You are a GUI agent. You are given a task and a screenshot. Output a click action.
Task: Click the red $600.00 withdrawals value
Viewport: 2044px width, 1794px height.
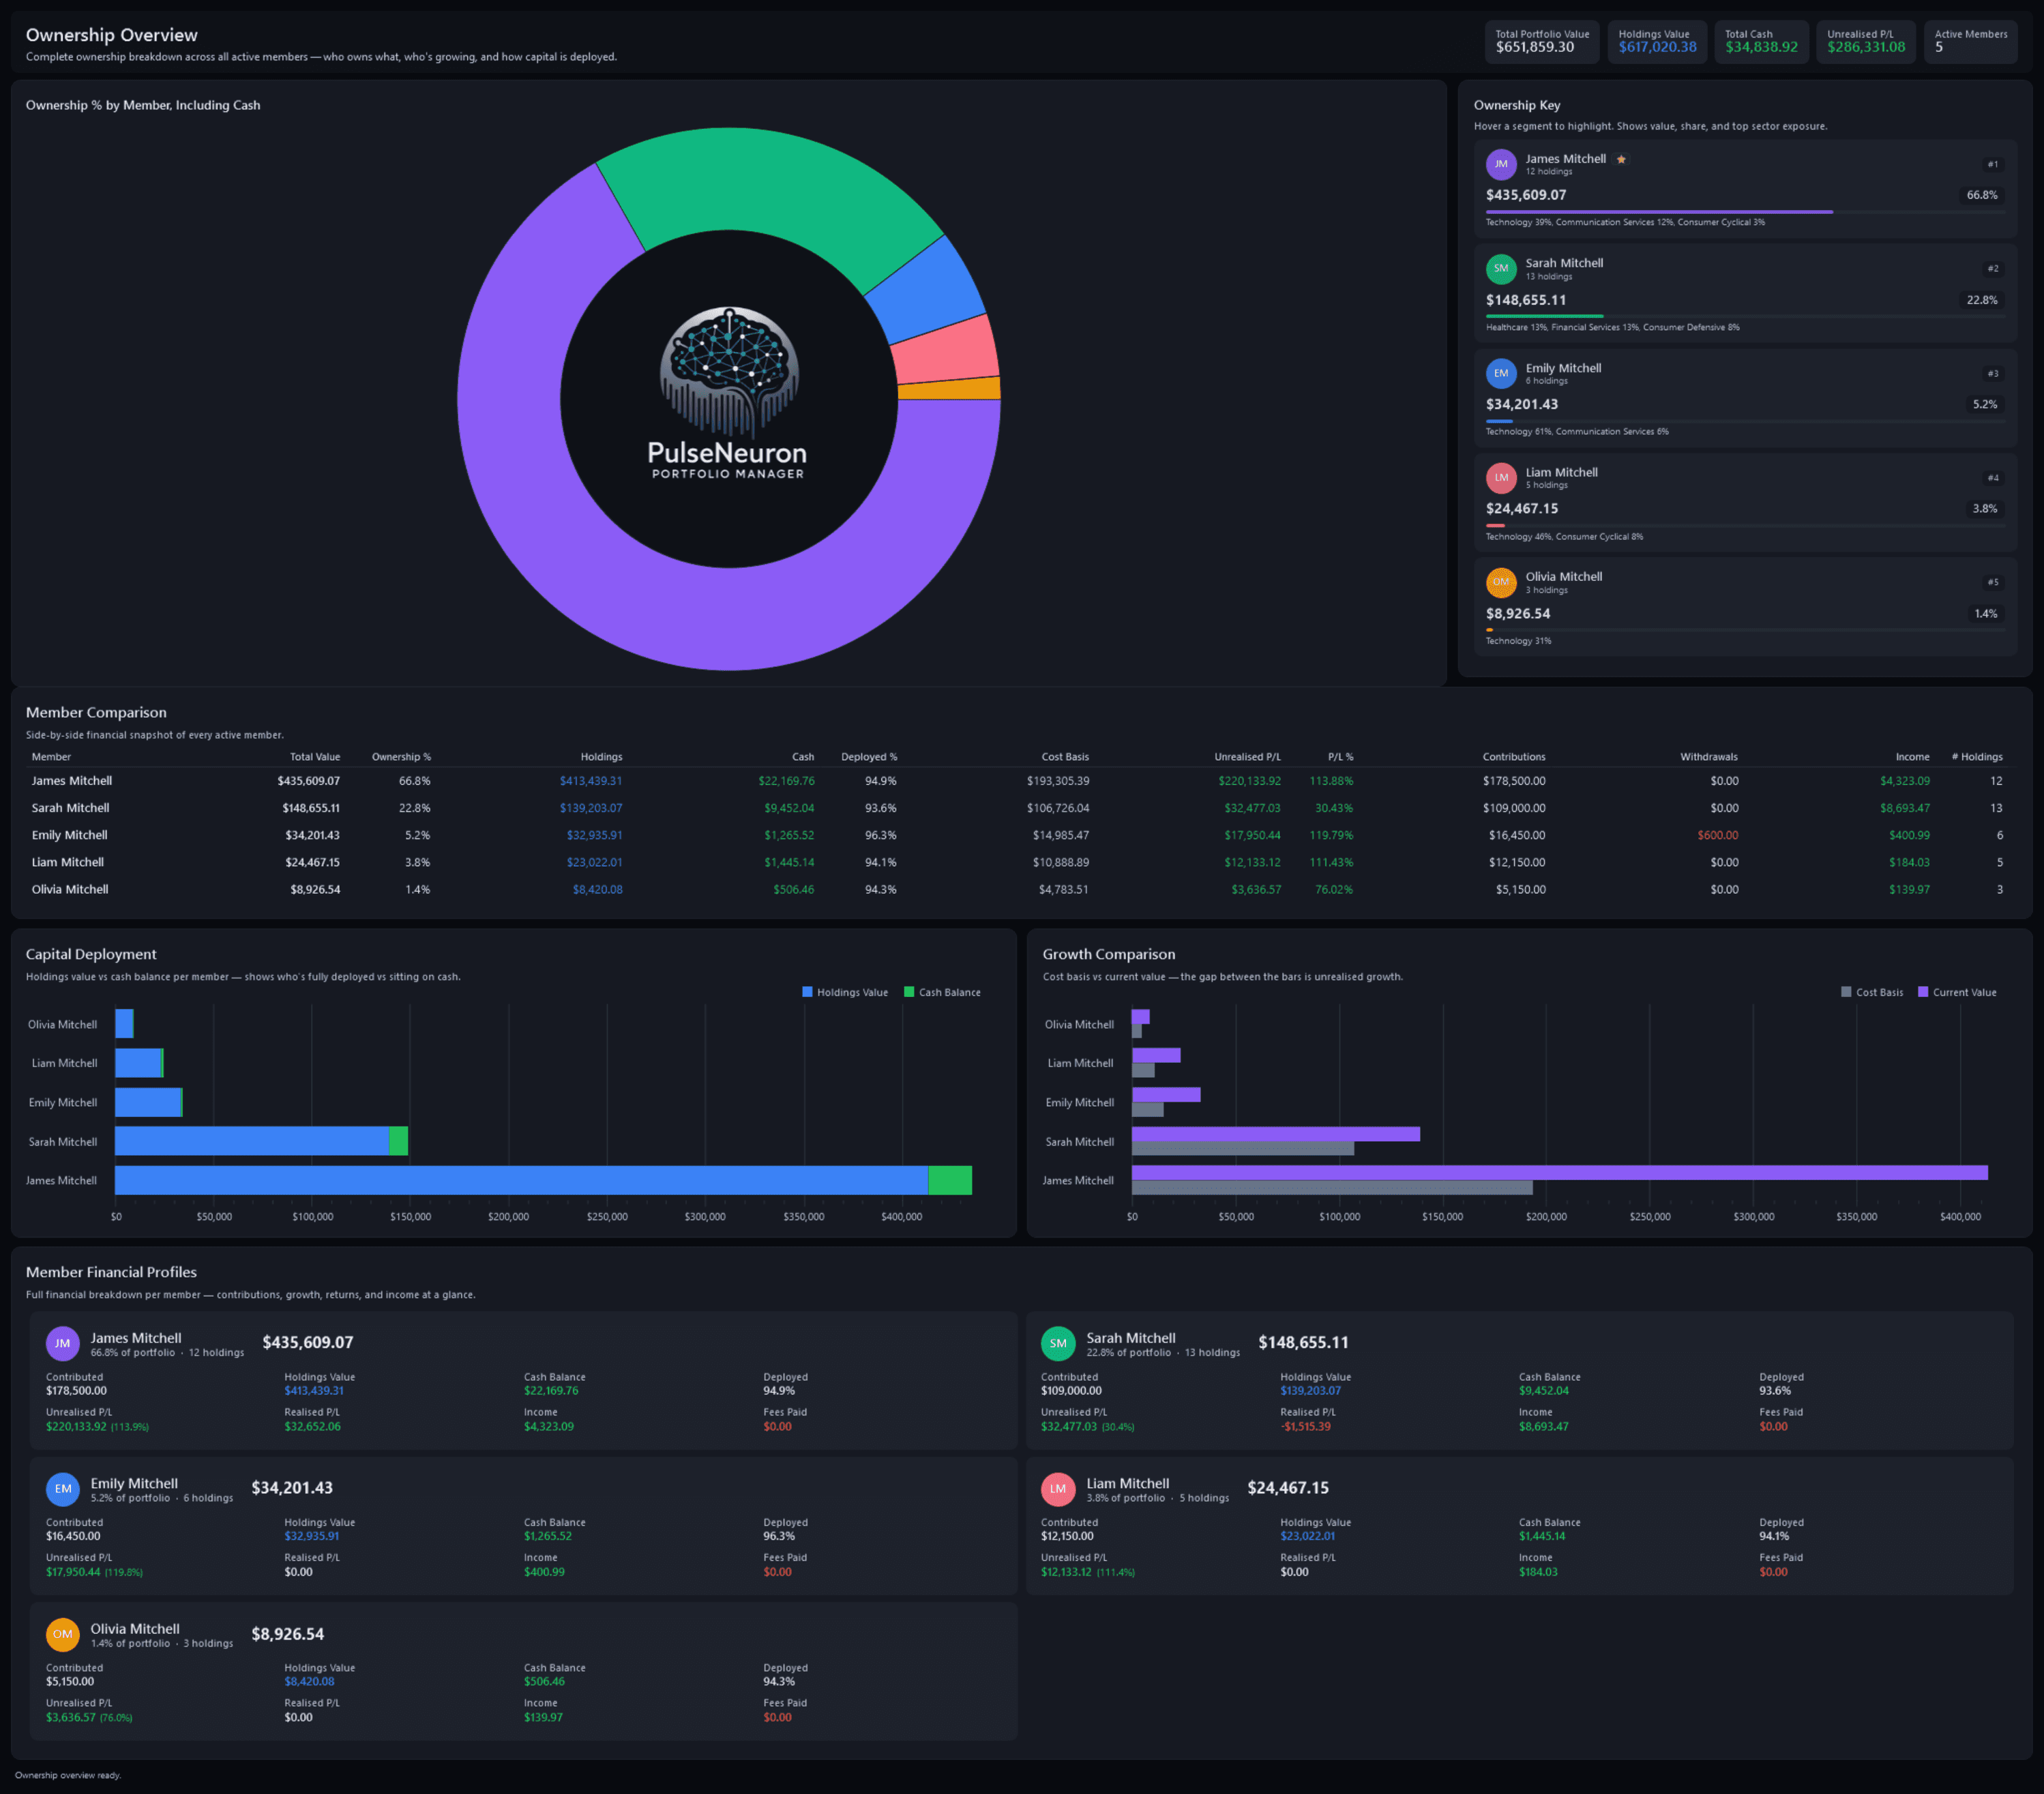click(1718, 835)
